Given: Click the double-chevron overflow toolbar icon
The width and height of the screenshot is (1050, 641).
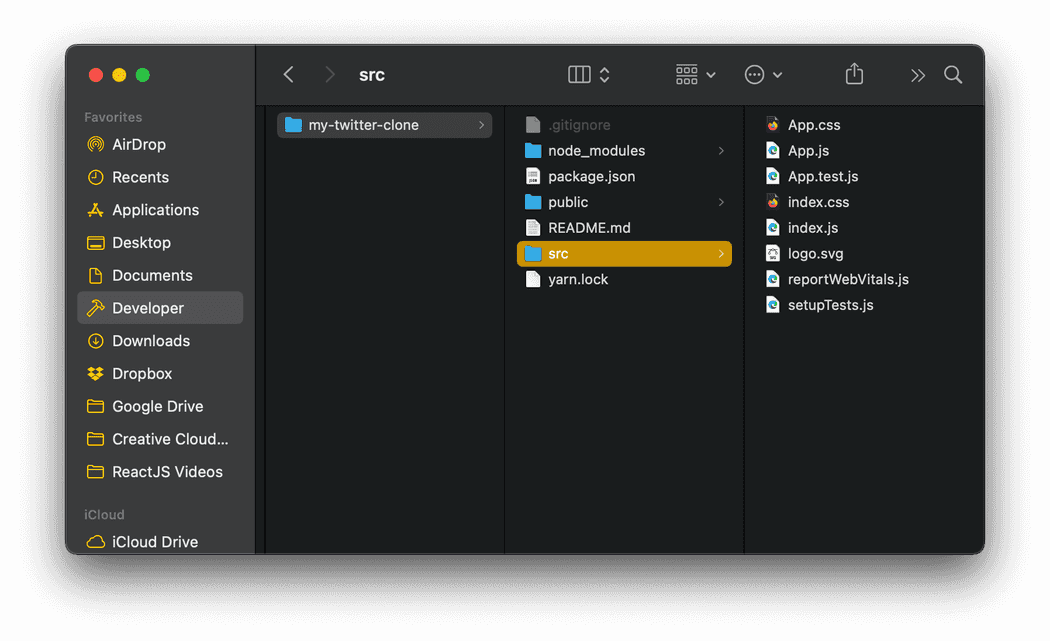Looking at the screenshot, I should [x=917, y=74].
